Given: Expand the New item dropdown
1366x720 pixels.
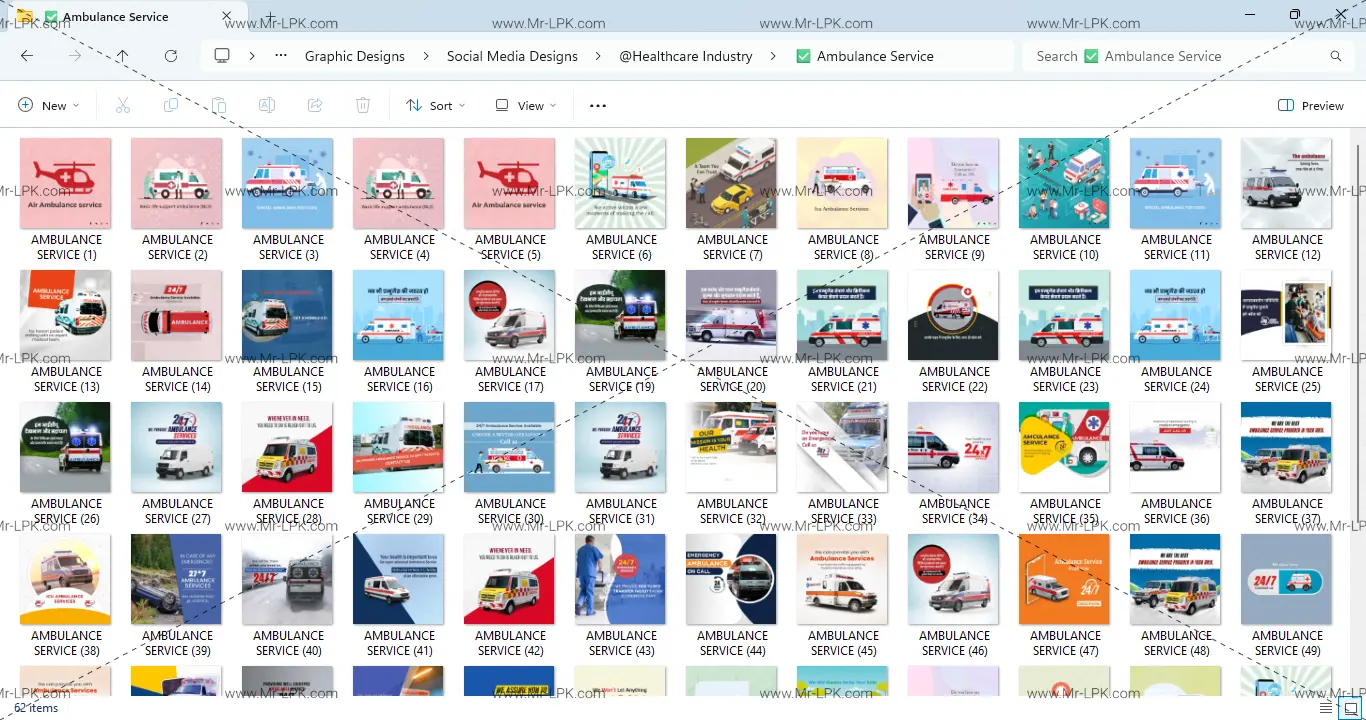Looking at the screenshot, I should coord(48,106).
